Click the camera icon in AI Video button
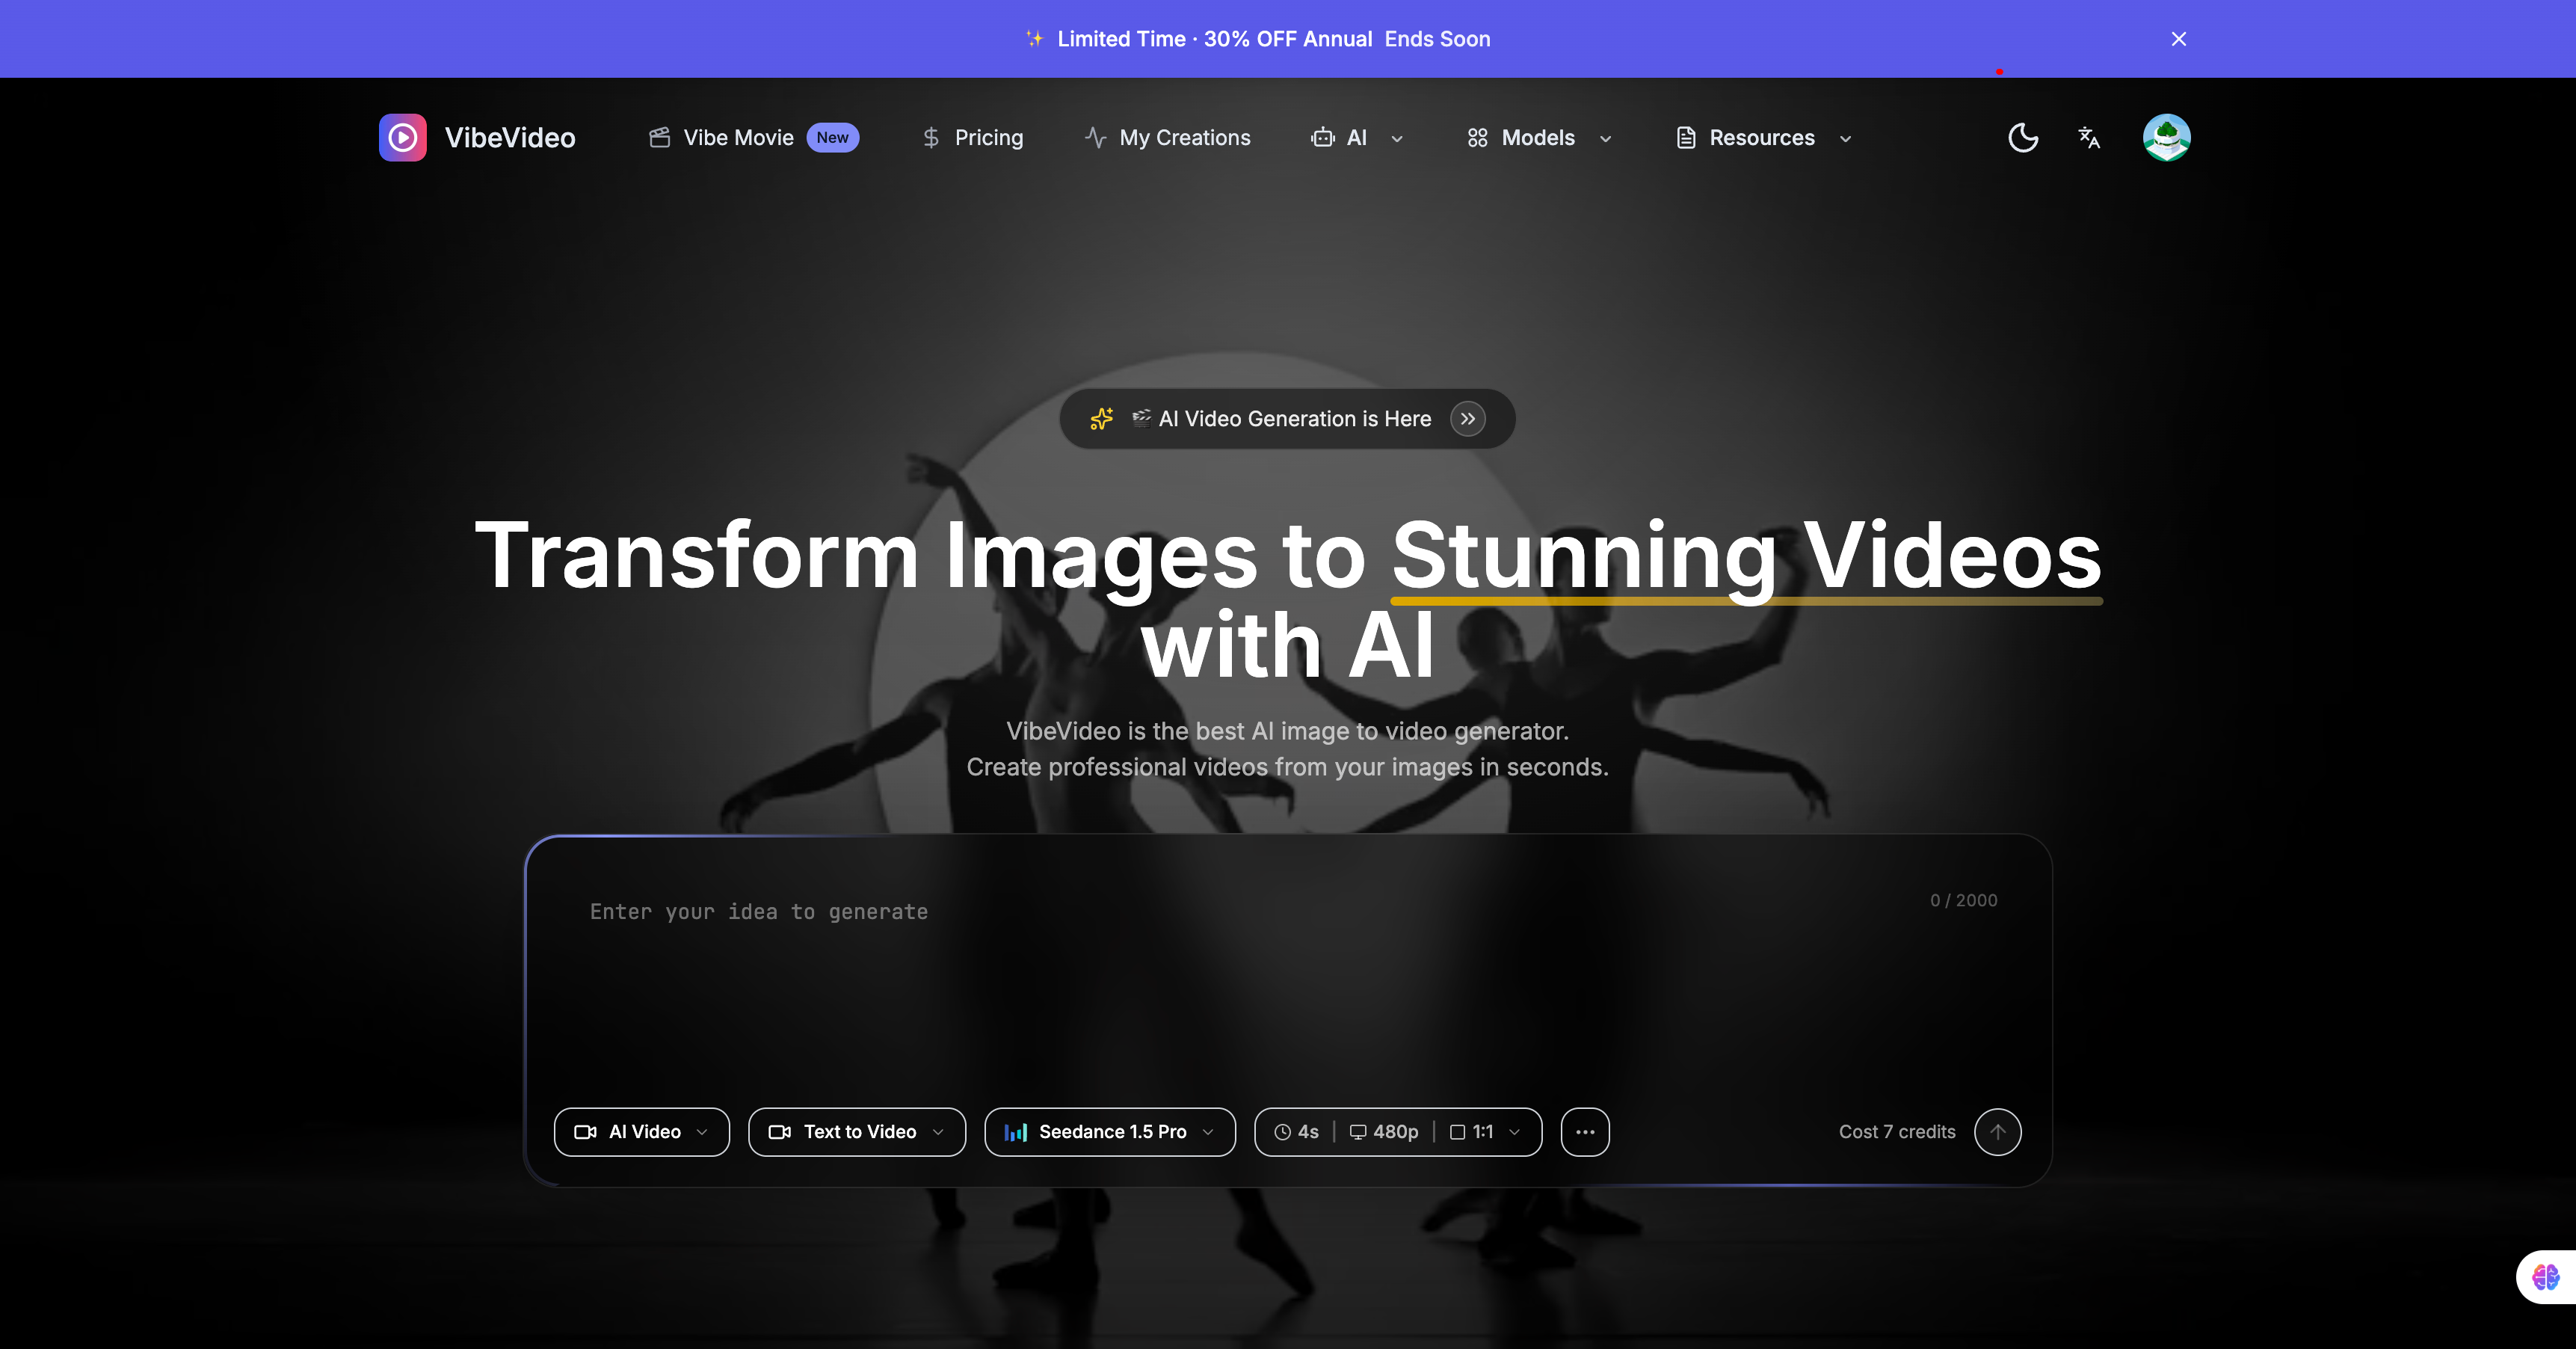The height and width of the screenshot is (1349, 2576). (x=586, y=1132)
